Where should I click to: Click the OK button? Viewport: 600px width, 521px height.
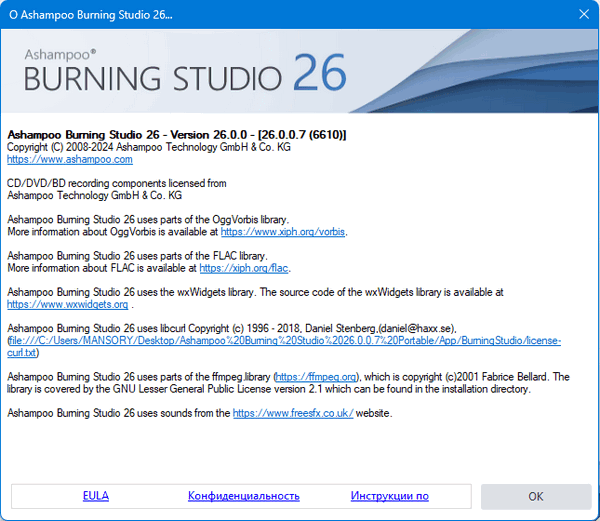pos(536,497)
